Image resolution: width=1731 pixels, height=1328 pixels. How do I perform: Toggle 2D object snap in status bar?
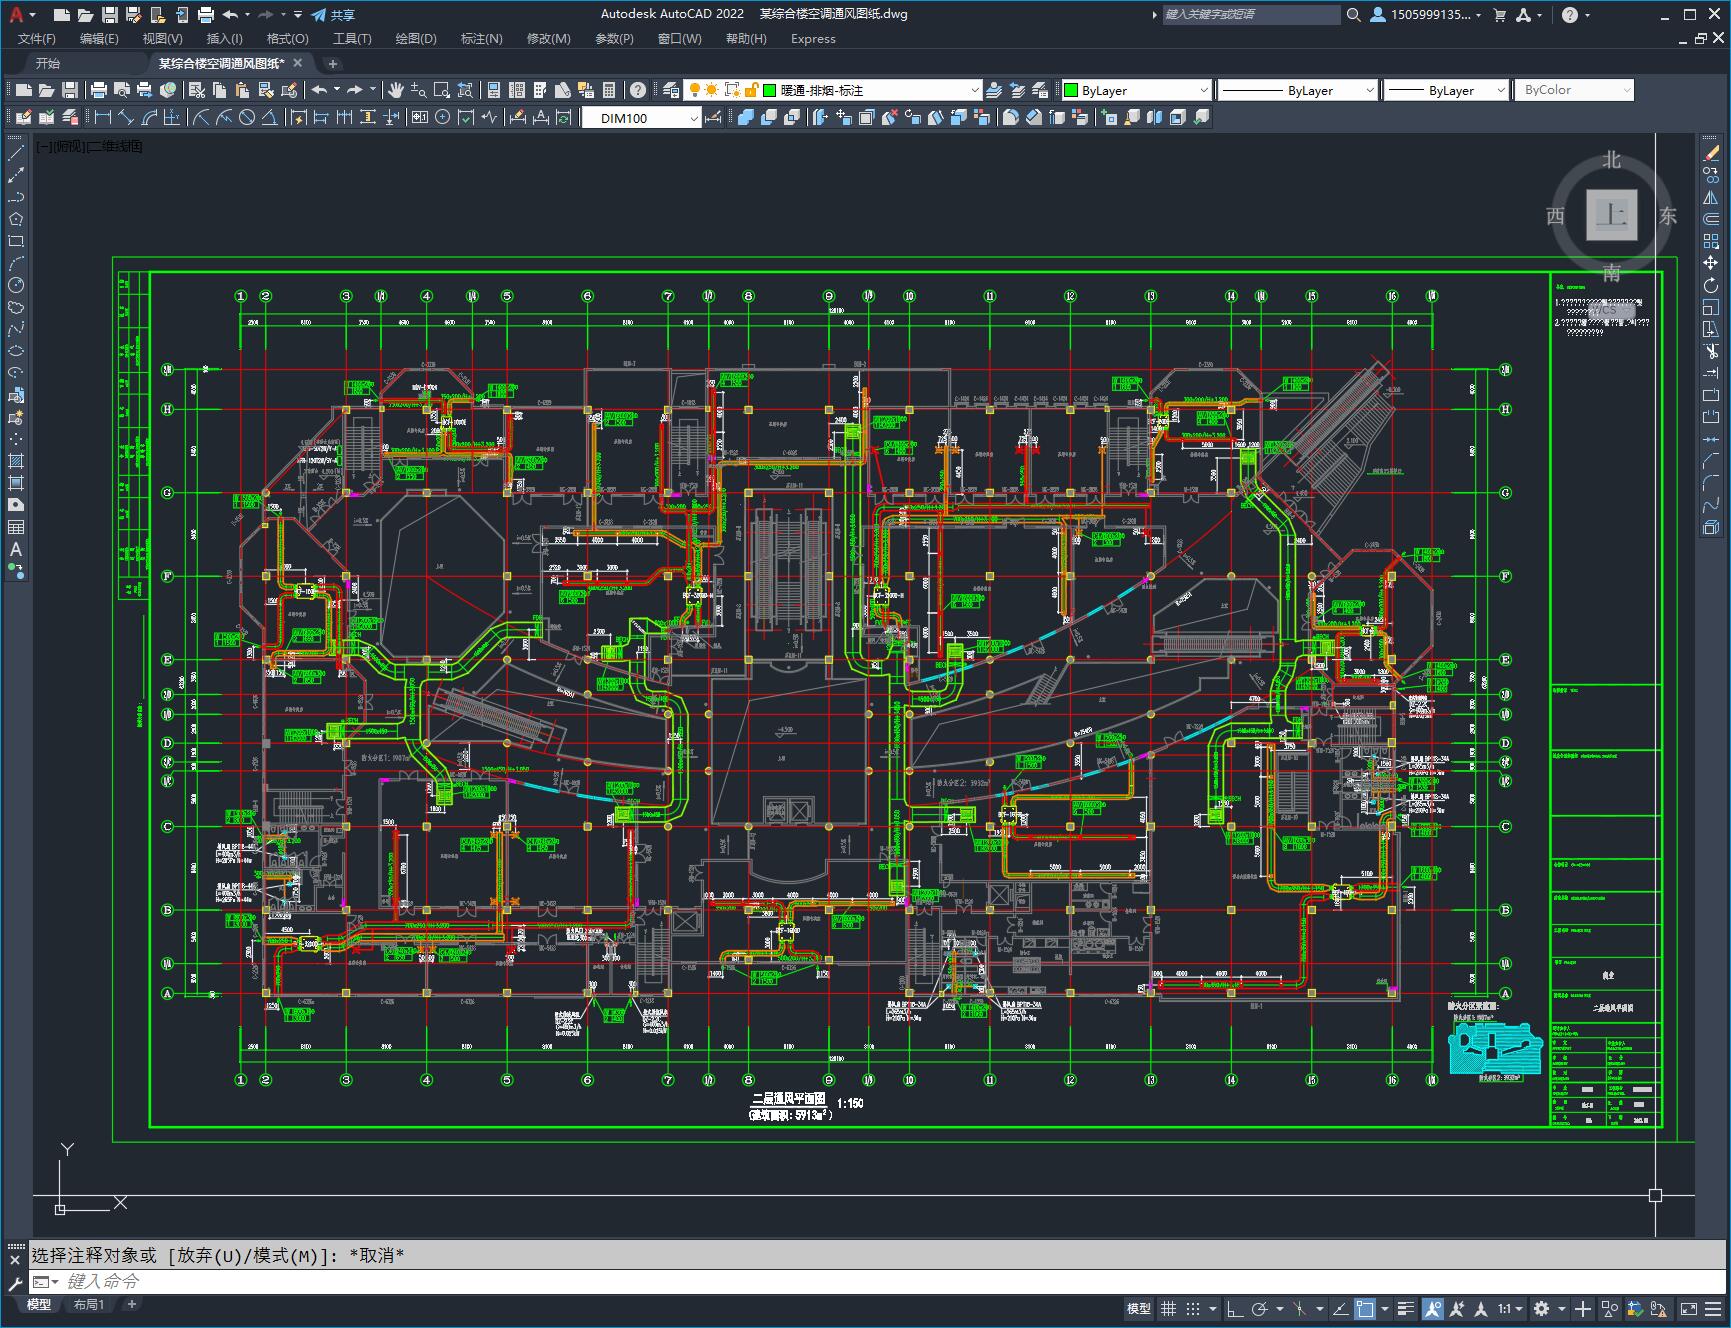coord(1365,1308)
